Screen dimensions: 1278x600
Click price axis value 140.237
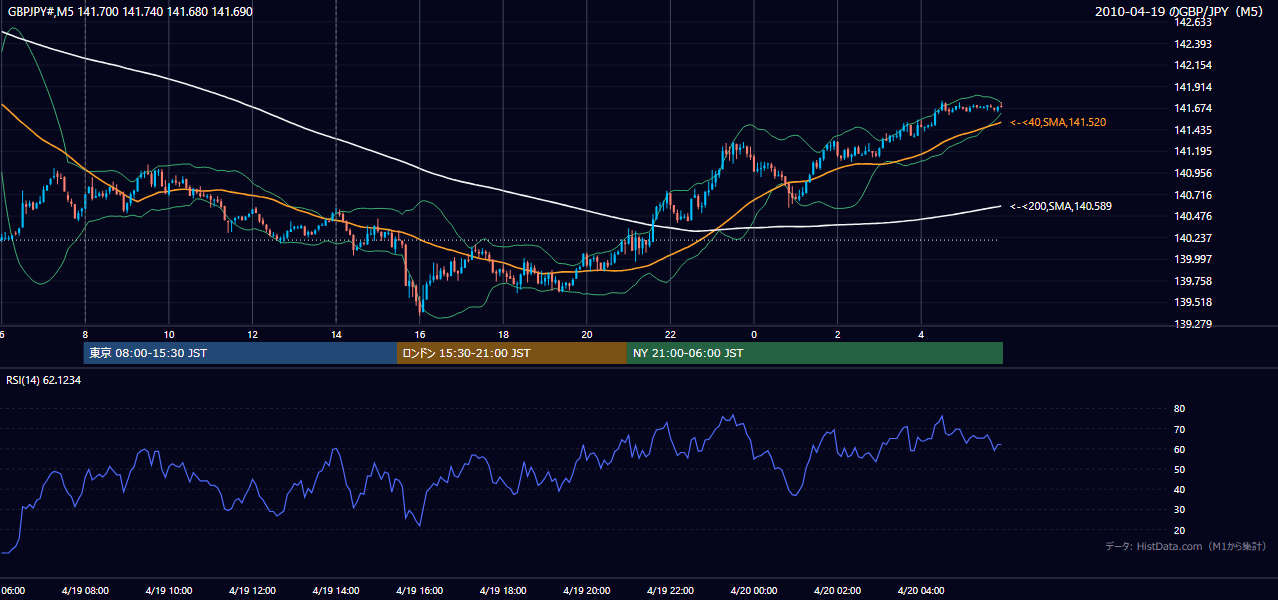pos(1193,238)
